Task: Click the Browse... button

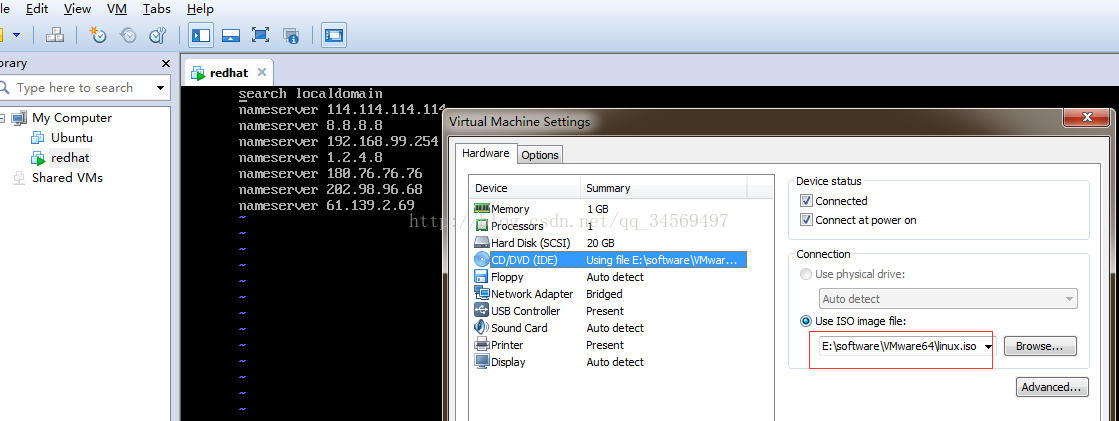Action: [1040, 347]
